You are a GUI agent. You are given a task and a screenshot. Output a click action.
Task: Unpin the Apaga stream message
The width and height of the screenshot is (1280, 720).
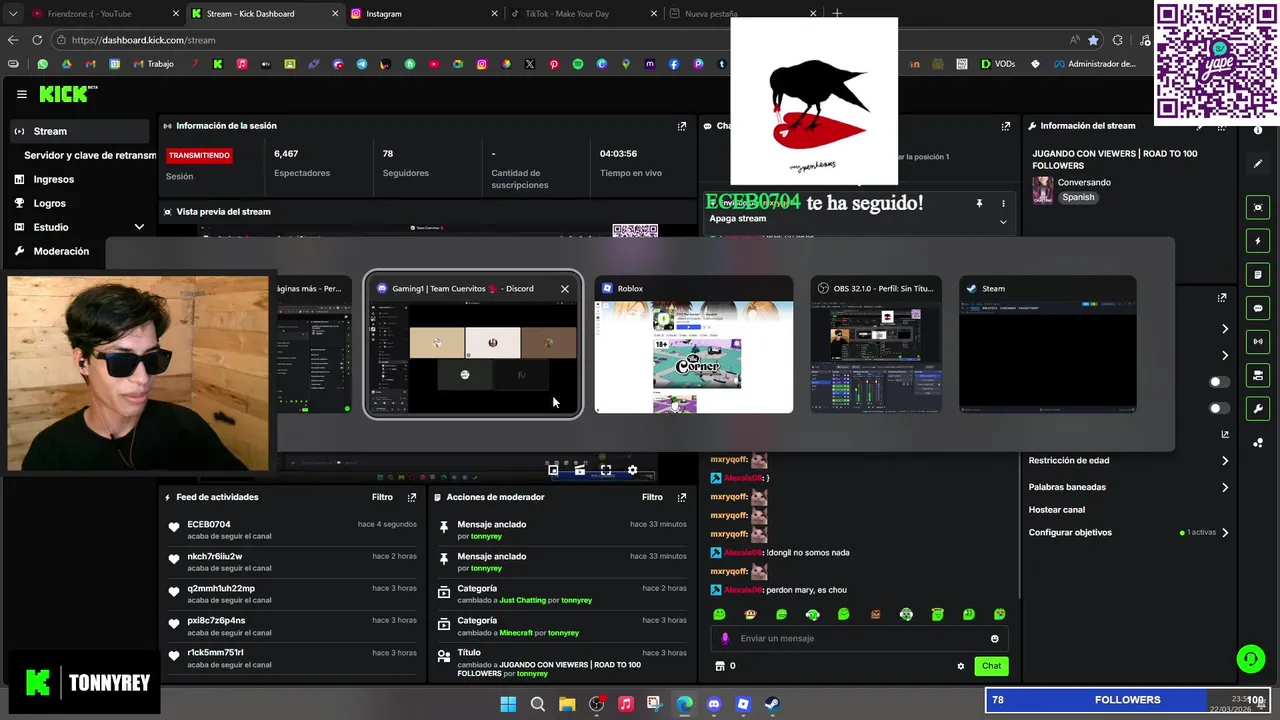979,204
